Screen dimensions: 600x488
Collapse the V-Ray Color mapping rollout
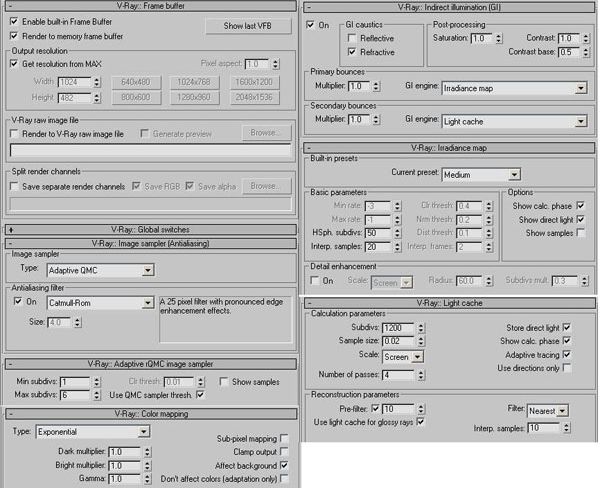(151, 414)
